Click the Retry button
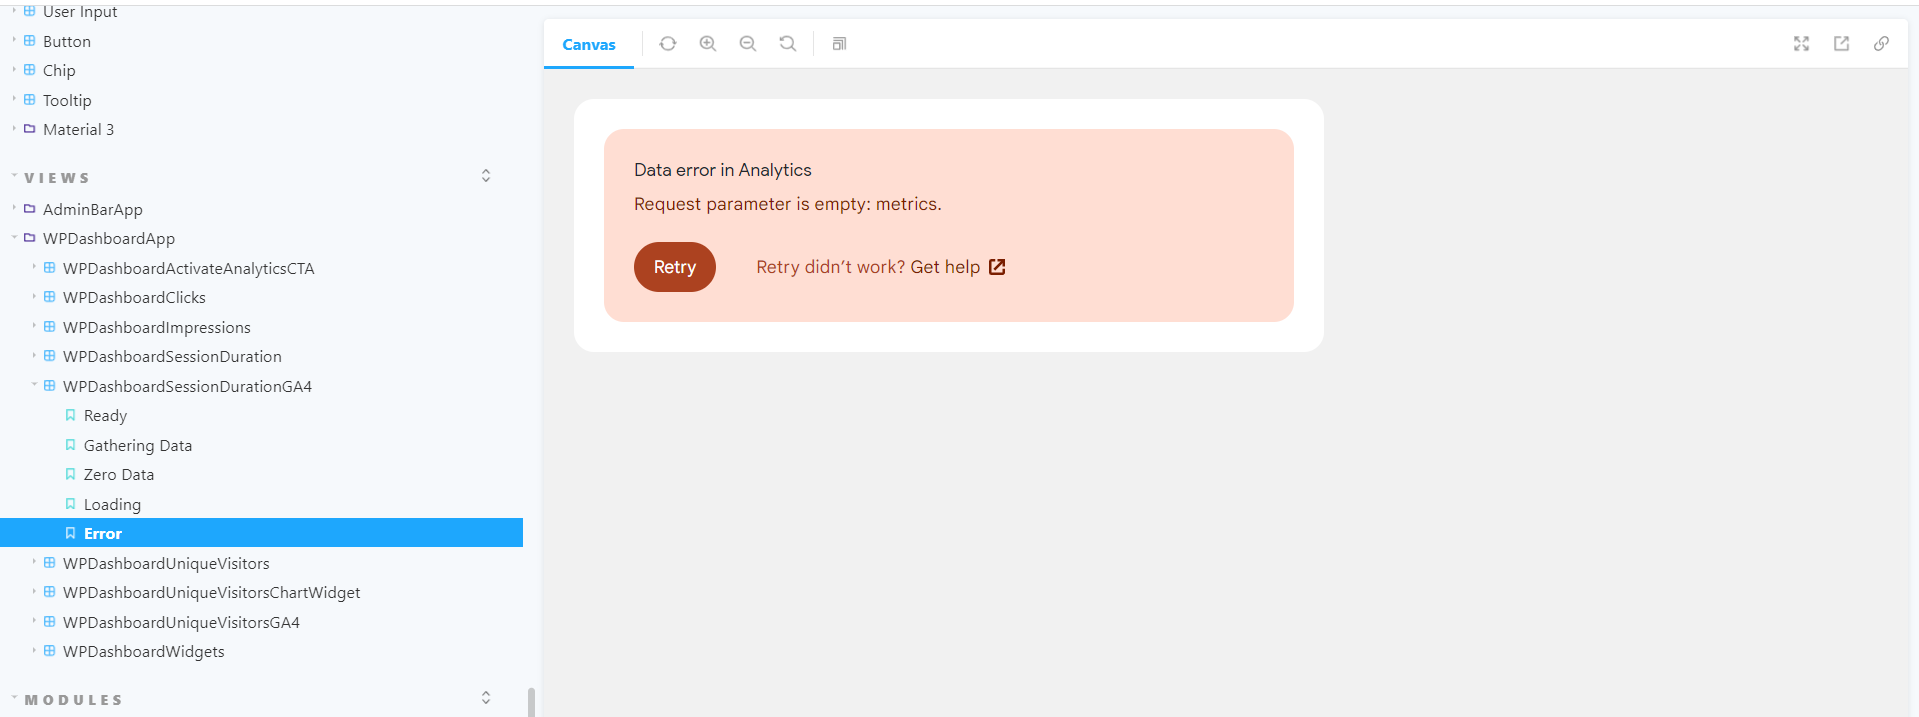The width and height of the screenshot is (1919, 717). click(x=674, y=267)
